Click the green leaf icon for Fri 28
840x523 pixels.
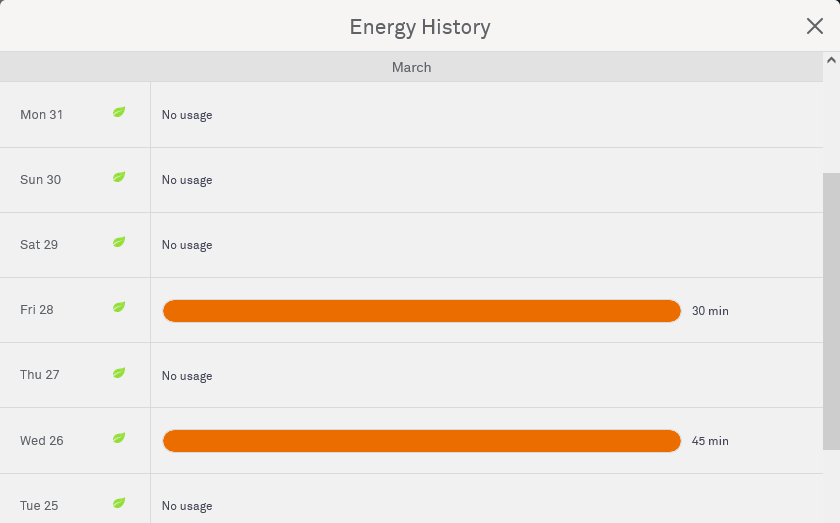(119, 307)
